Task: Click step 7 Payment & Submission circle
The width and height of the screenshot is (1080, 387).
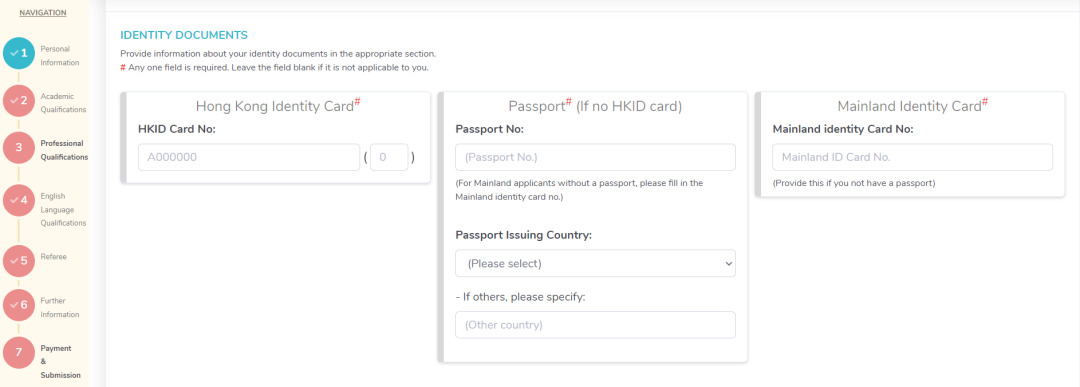Action: (x=19, y=353)
